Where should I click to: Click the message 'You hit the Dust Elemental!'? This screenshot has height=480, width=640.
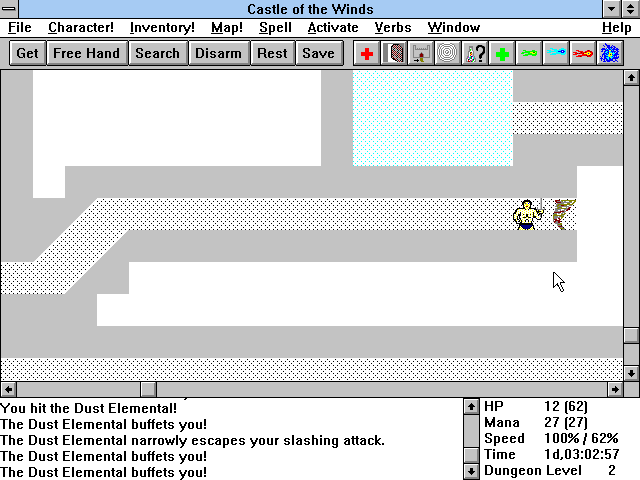[89, 408]
